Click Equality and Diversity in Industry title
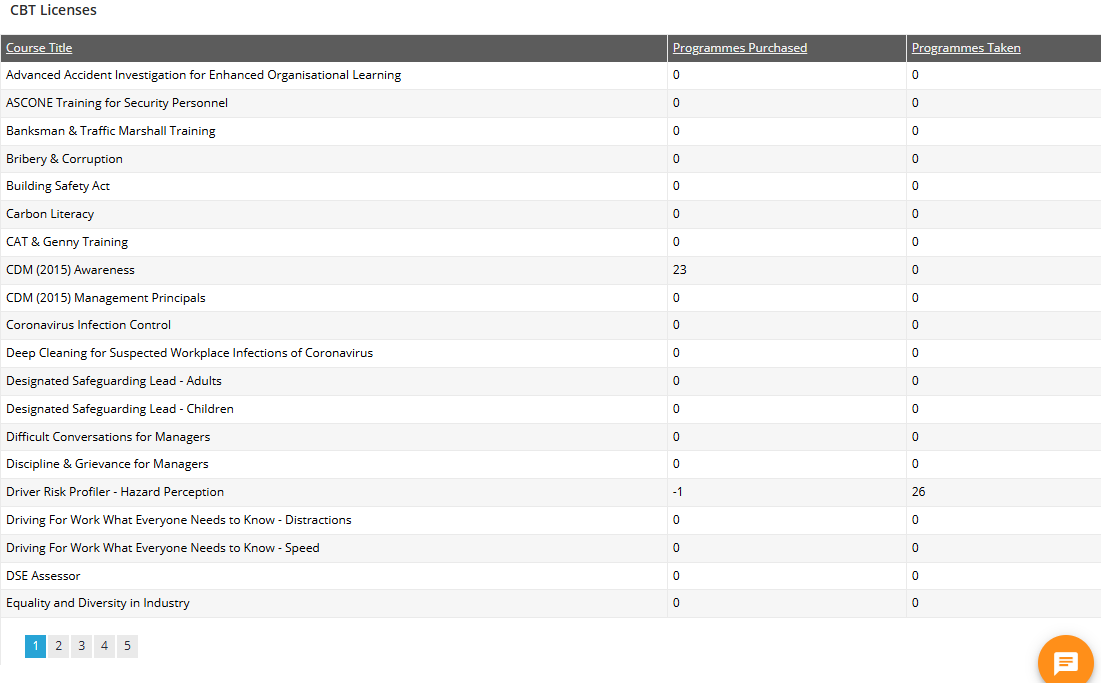The width and height of the screenshot is (1101, 683). pyautogui.click(x=97, y=603)
